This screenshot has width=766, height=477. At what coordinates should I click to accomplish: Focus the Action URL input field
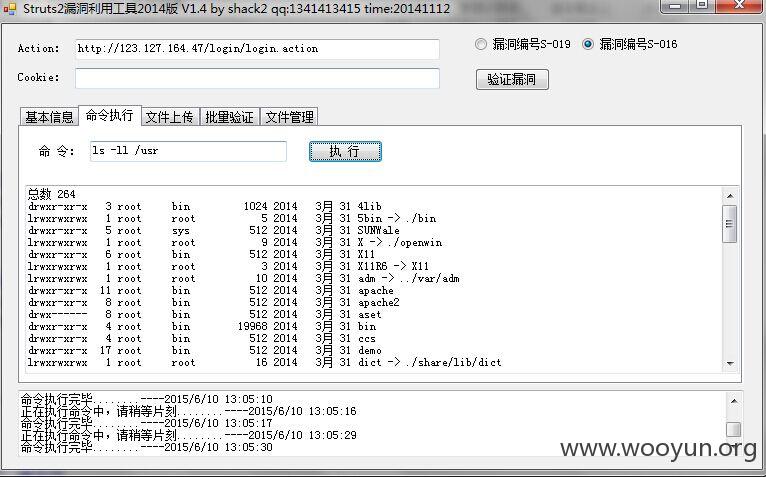tap(257, 49)
